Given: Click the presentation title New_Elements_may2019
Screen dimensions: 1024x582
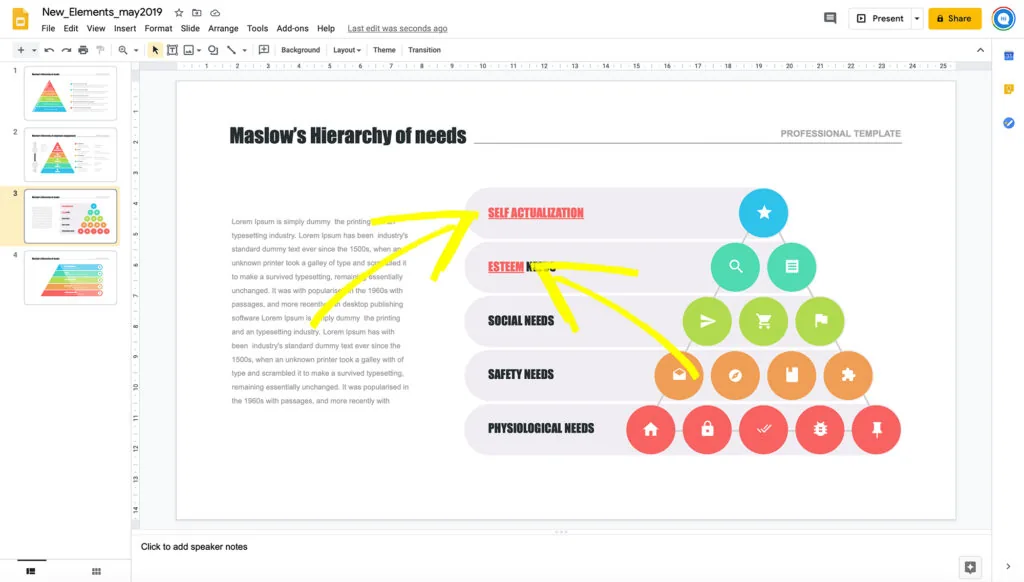Looking at the screenshot, I should coord(102,12).
